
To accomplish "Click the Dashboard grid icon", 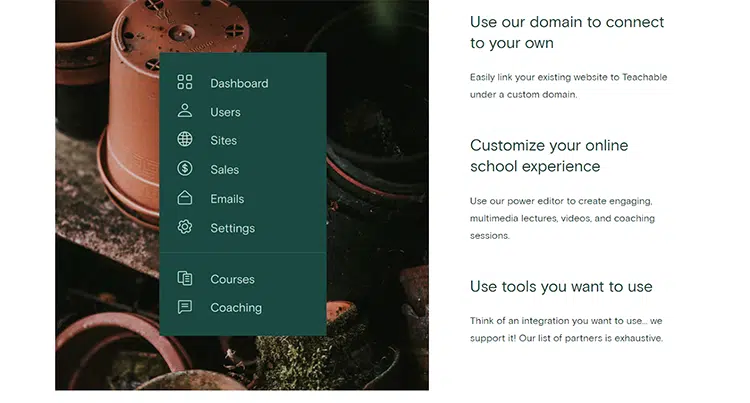I will click(x=185, y=83).
